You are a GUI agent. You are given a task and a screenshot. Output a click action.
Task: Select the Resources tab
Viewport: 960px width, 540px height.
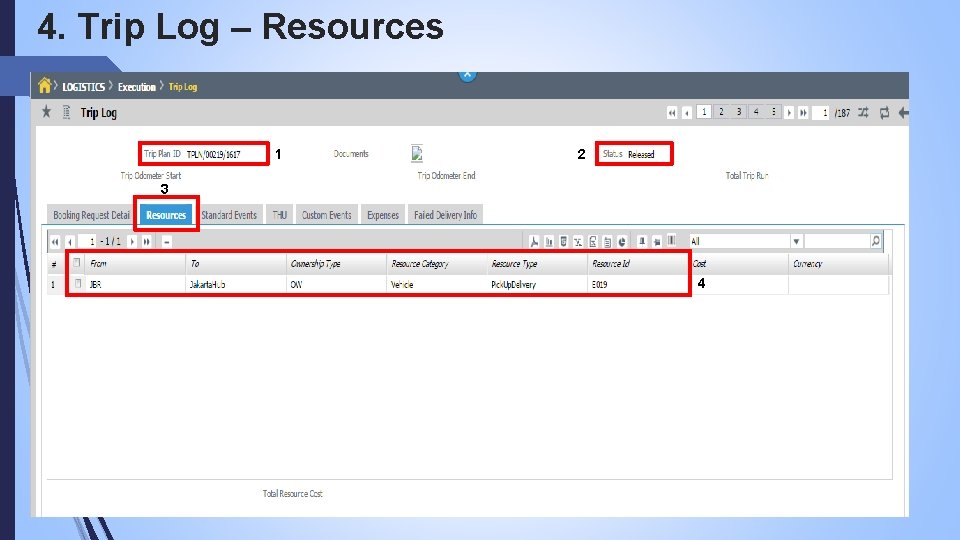(166, 215)
